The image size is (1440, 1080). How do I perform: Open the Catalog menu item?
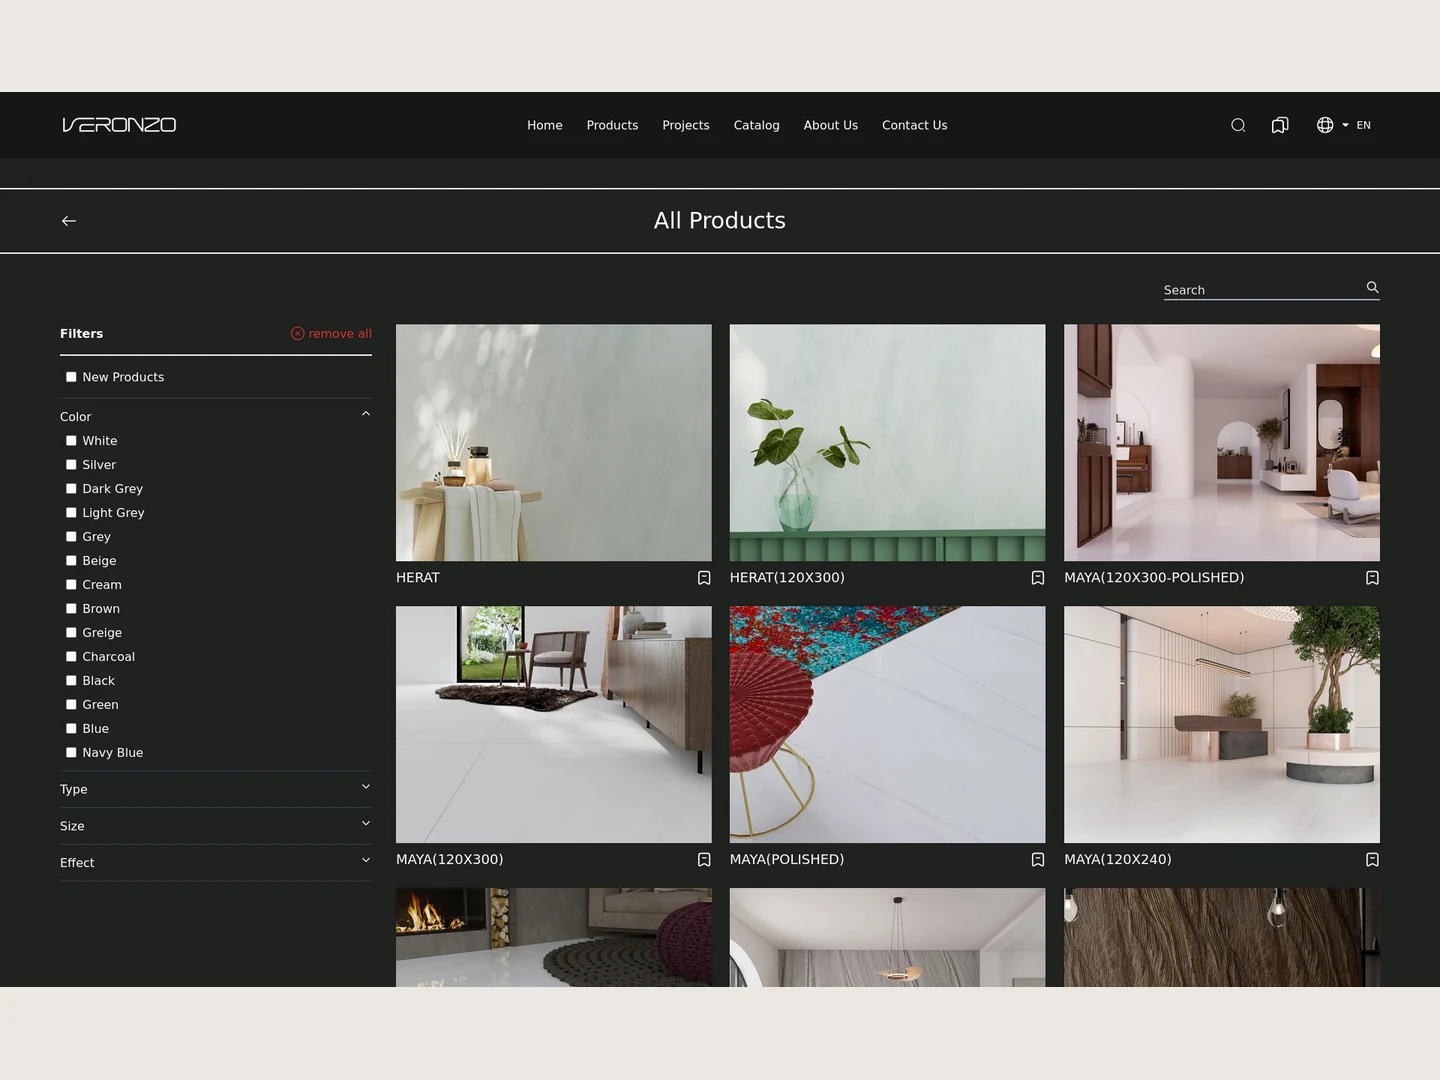point(756,125)
